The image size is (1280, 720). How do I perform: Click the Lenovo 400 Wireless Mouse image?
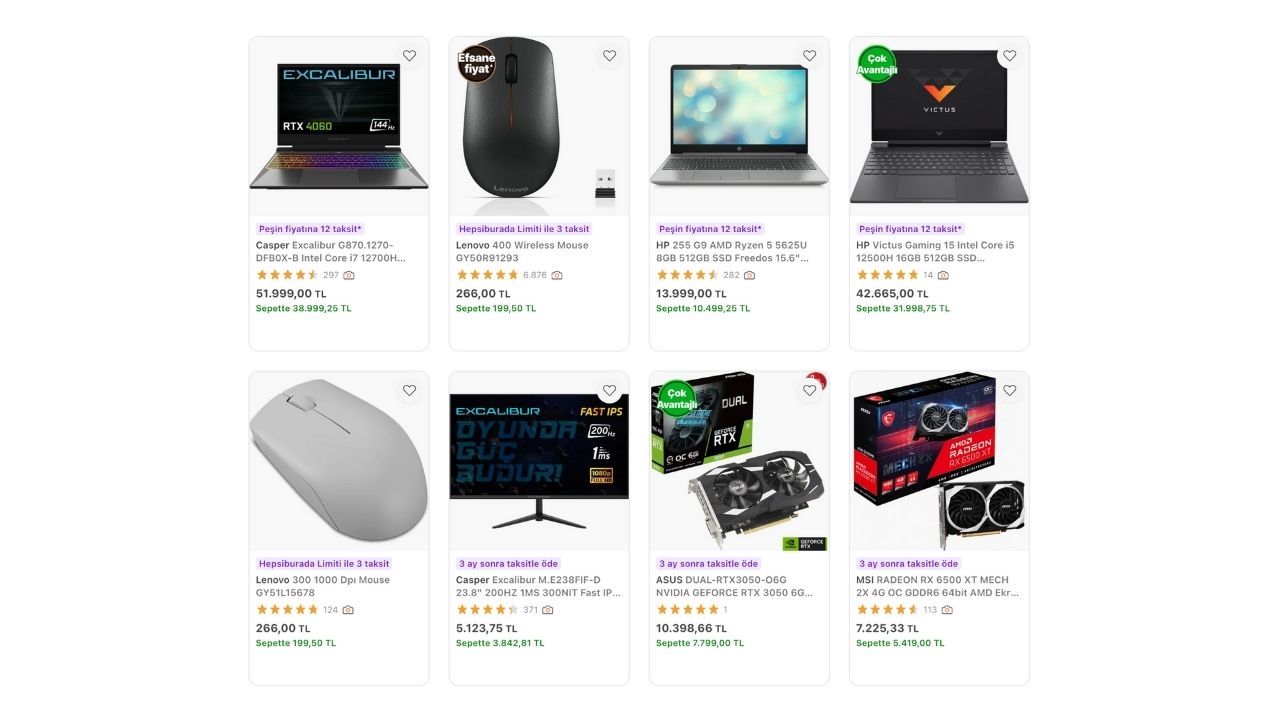[x=539, y=126]
